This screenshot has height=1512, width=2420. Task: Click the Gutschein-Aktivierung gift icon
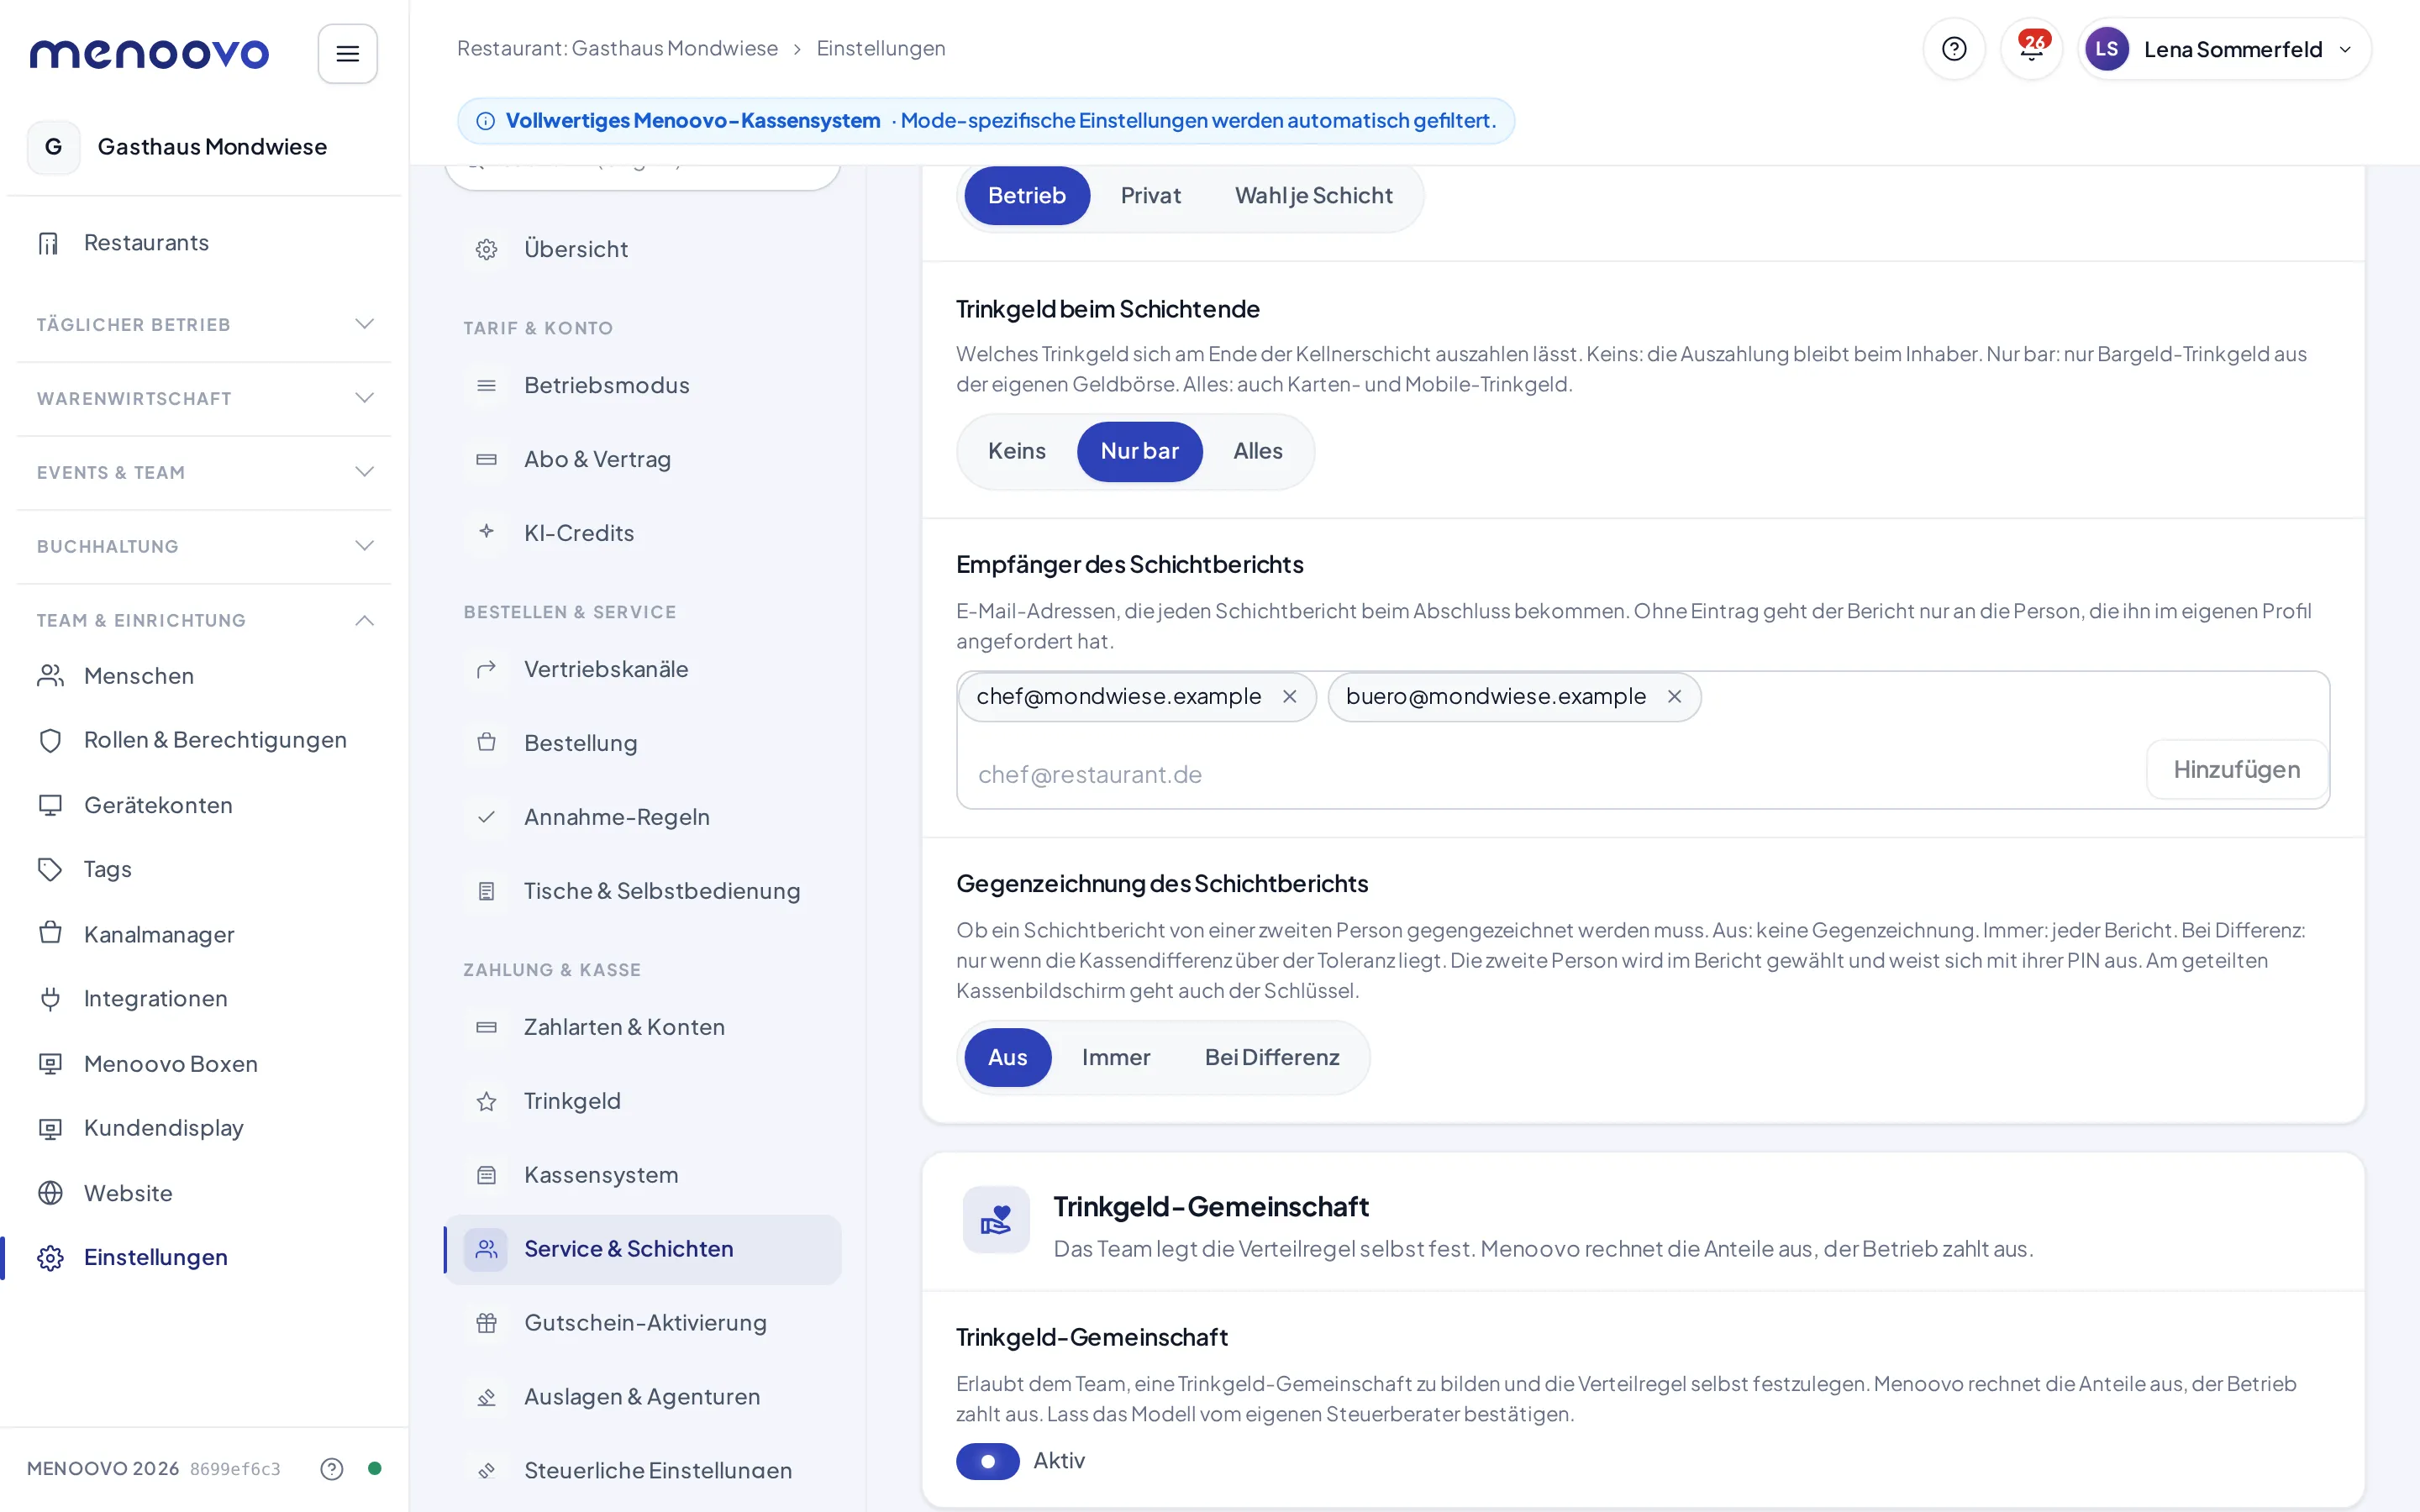pyautogui.click(x=486, y=1323)
